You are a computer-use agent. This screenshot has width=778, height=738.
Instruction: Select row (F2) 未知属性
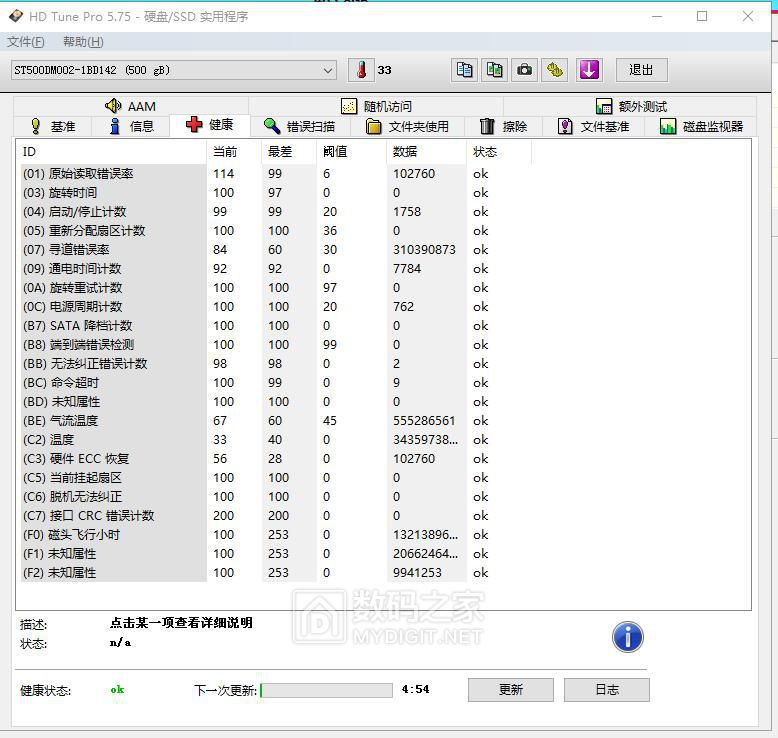coord(274,573)
